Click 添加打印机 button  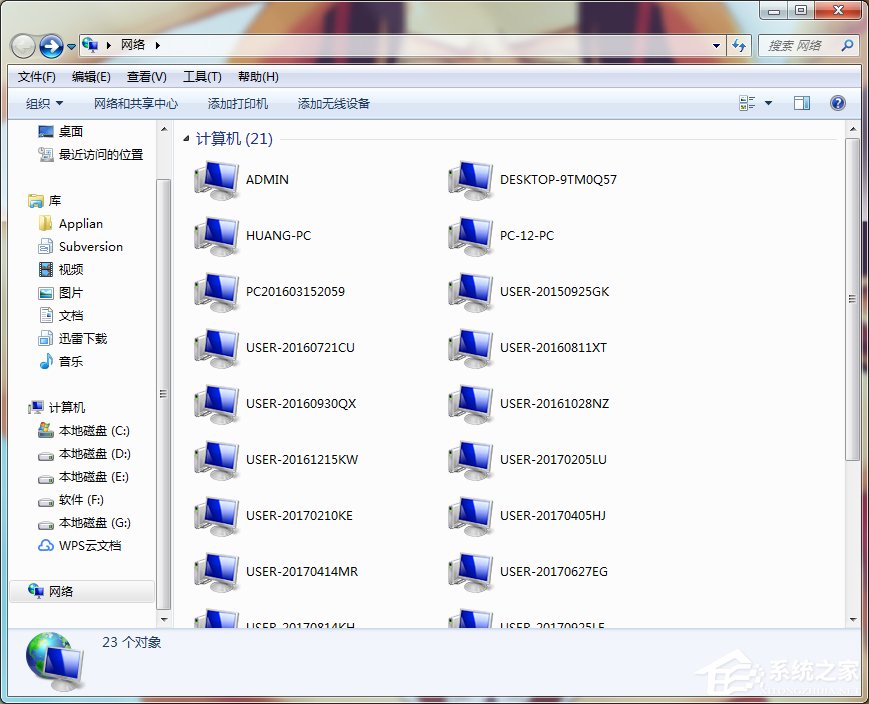click(x=238, y=103)
